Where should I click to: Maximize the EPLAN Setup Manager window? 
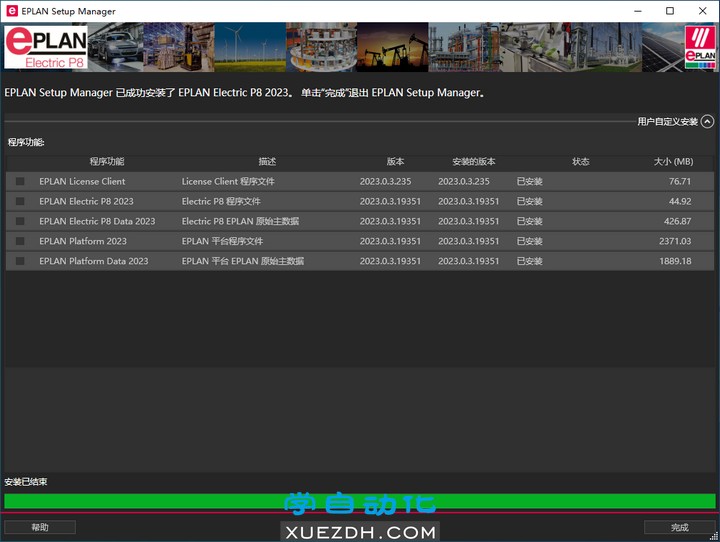click(670, 11)
